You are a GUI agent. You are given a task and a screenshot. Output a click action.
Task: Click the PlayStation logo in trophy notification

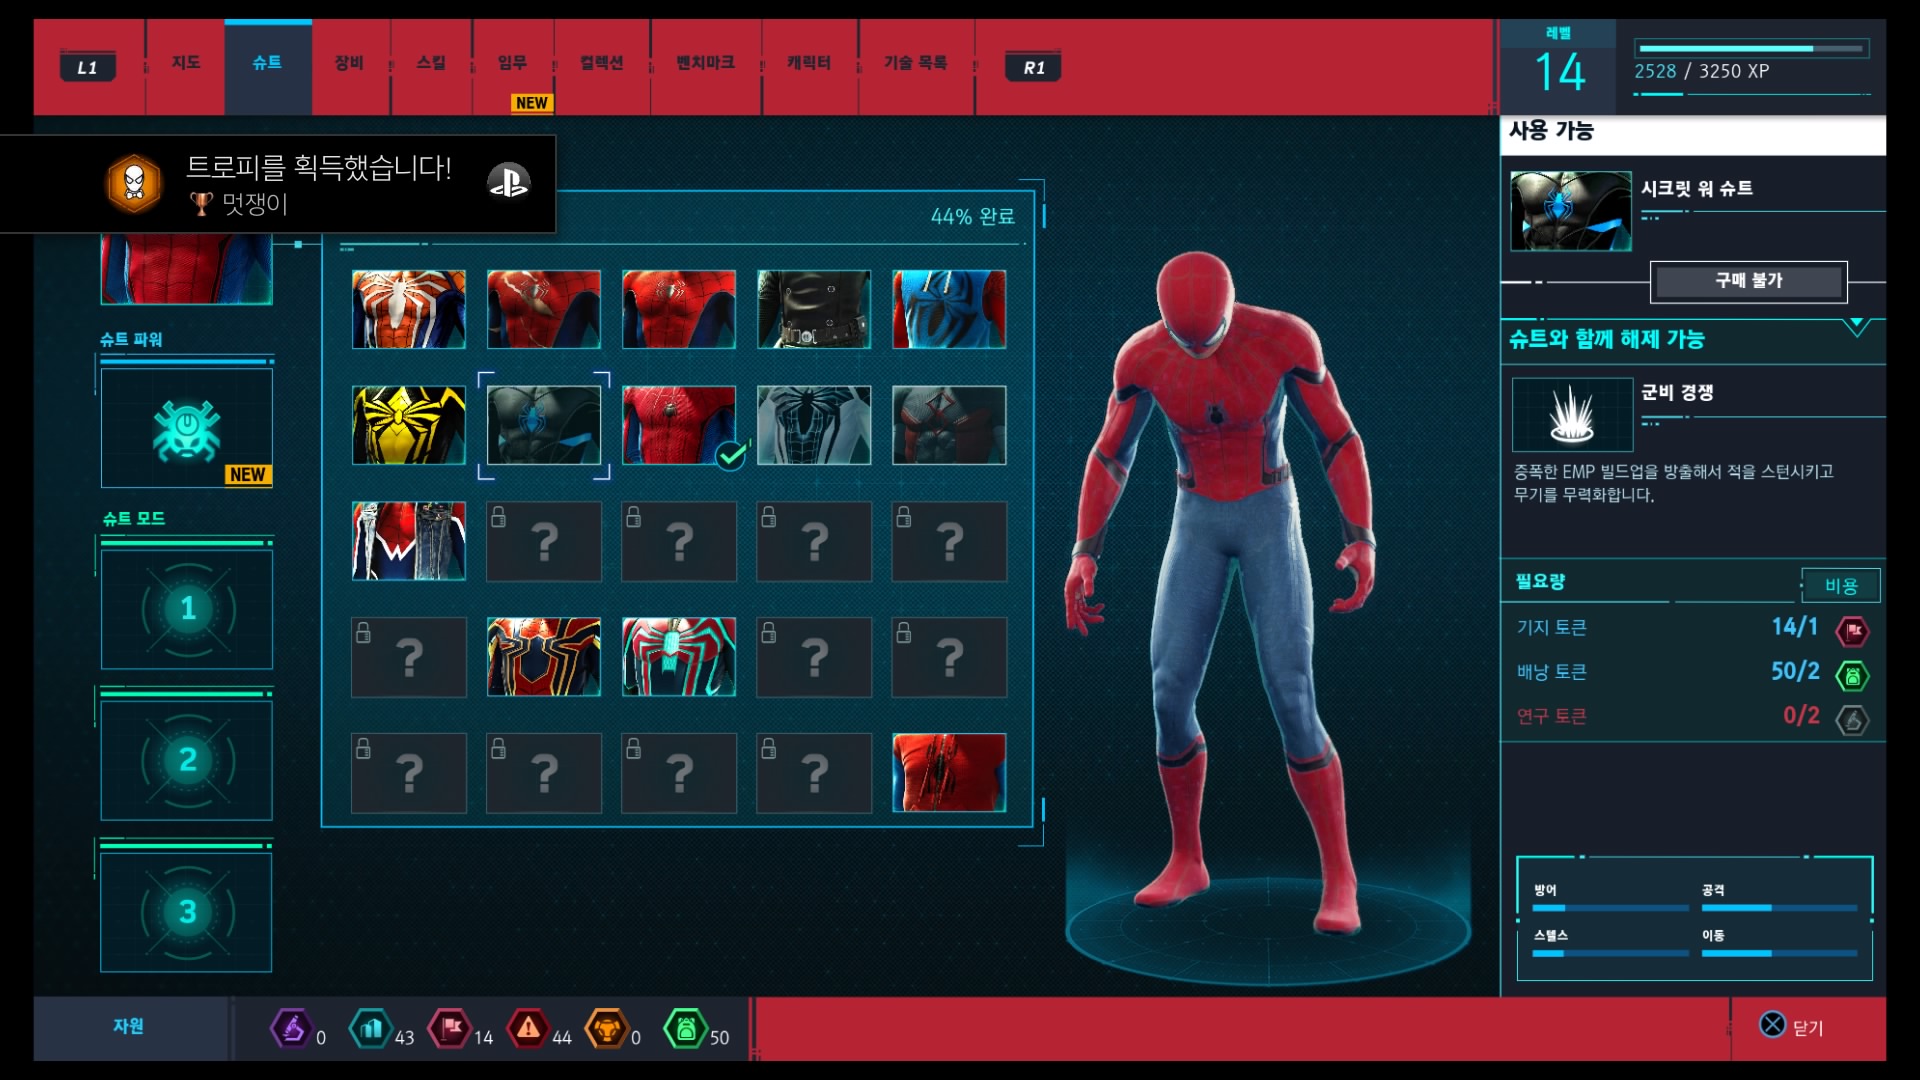[x=508, y=181]
